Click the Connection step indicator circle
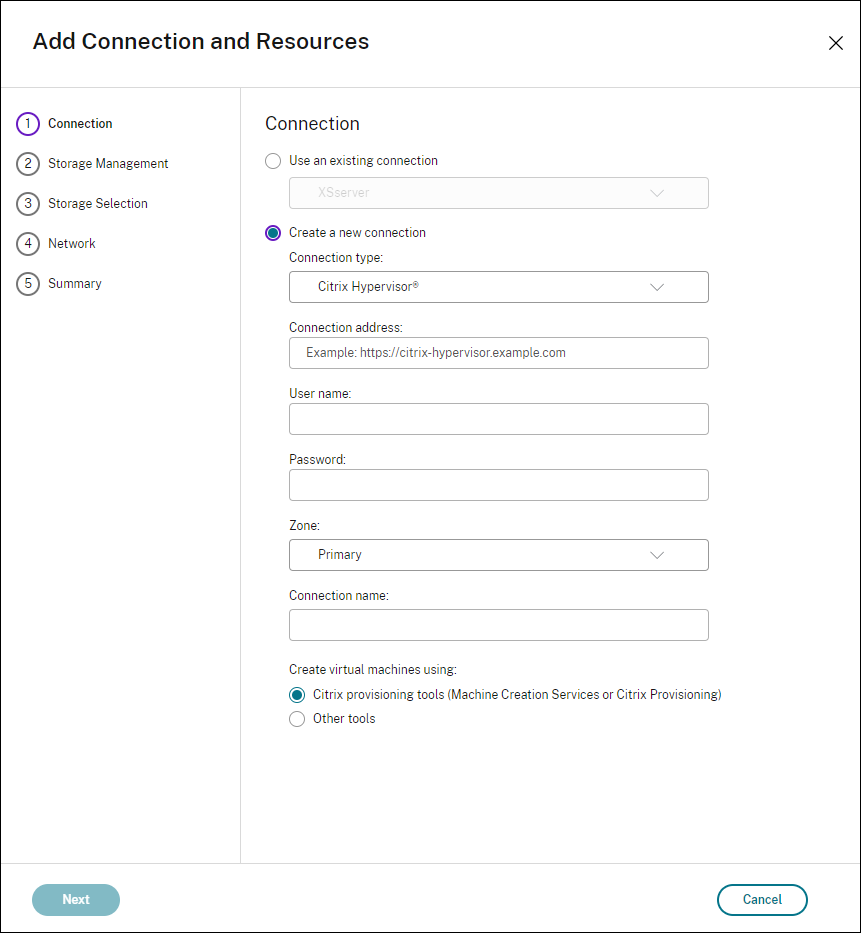This screenshot has height=933, width=861. point(28,123)
